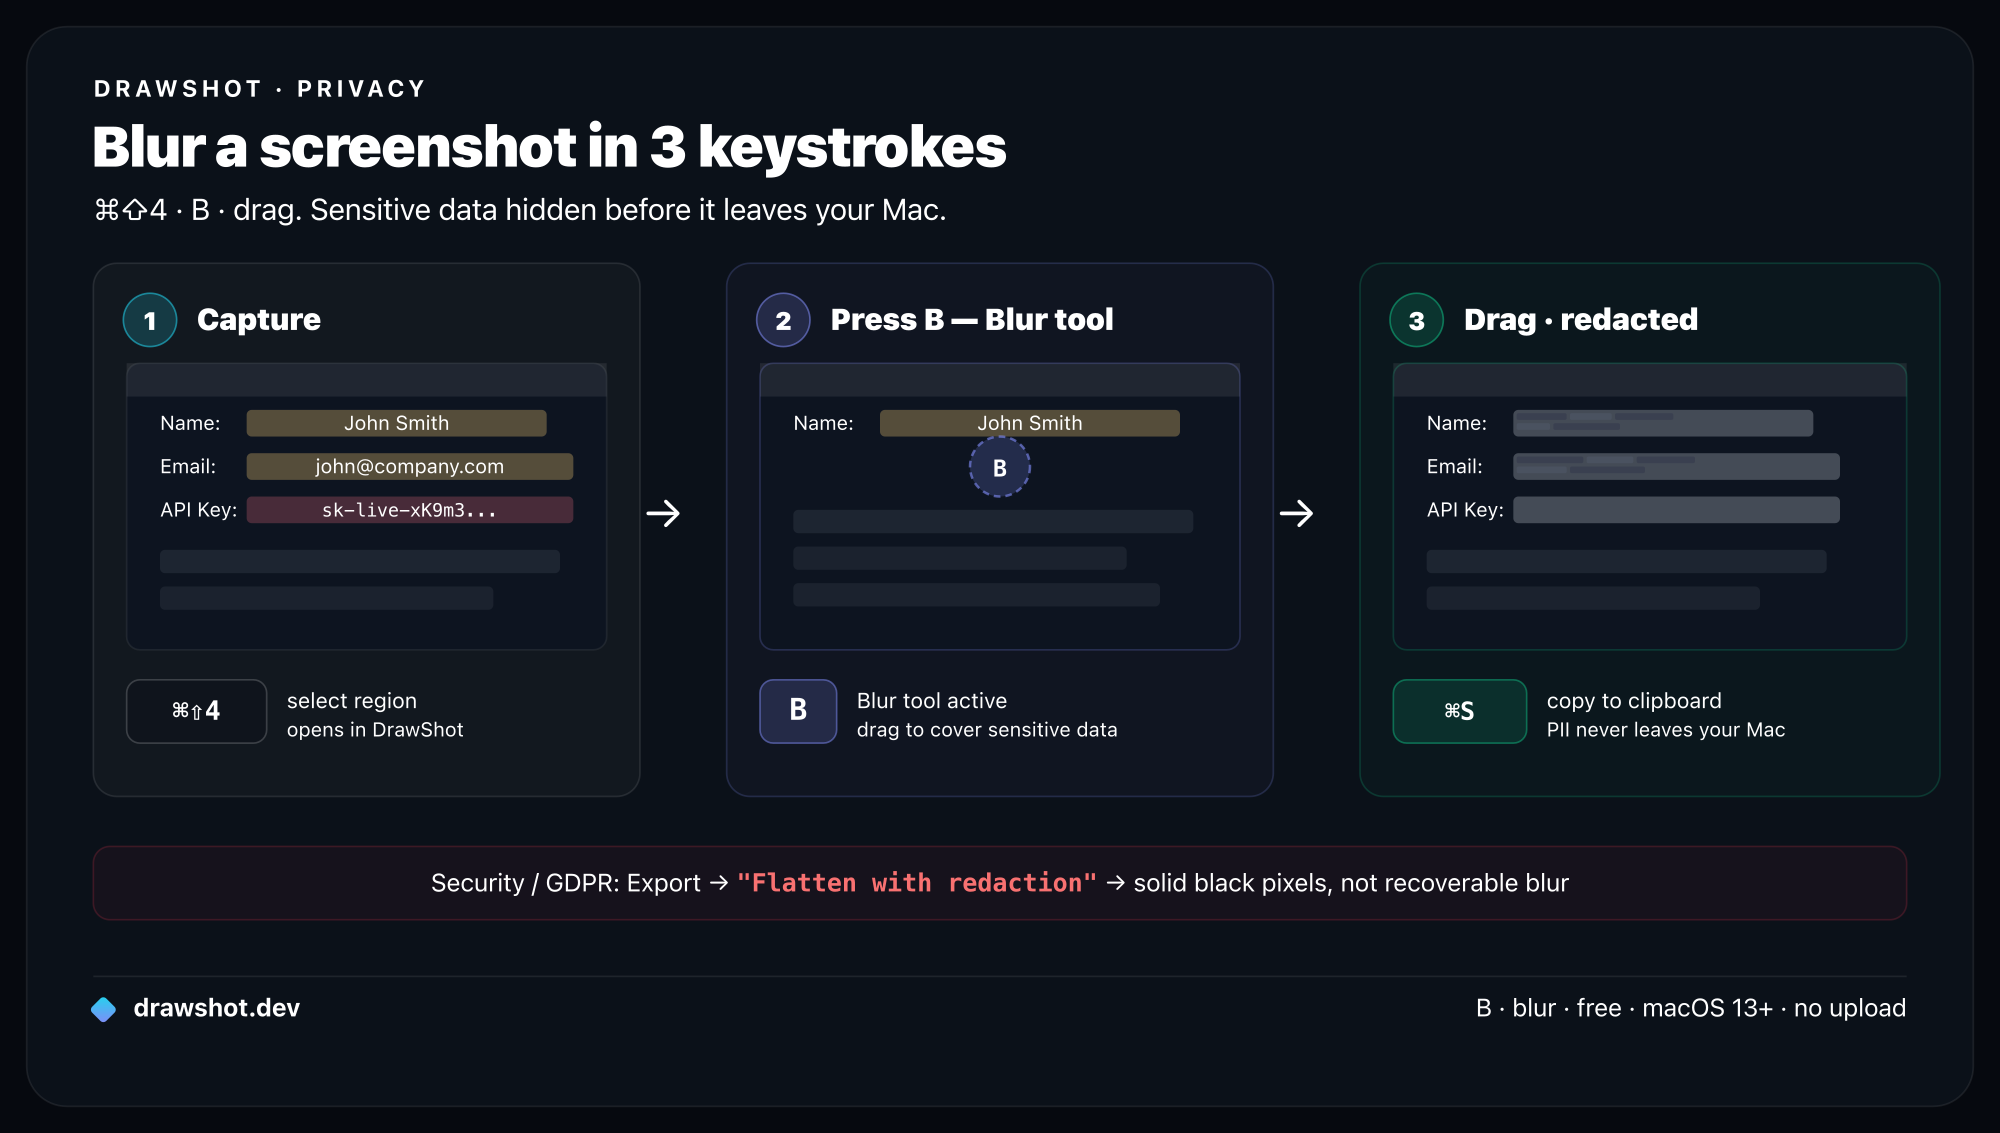
Task: Click the footer "B · blur · free · macOS 13+ · no upload" text
Action: (x=1690, y=1008)
